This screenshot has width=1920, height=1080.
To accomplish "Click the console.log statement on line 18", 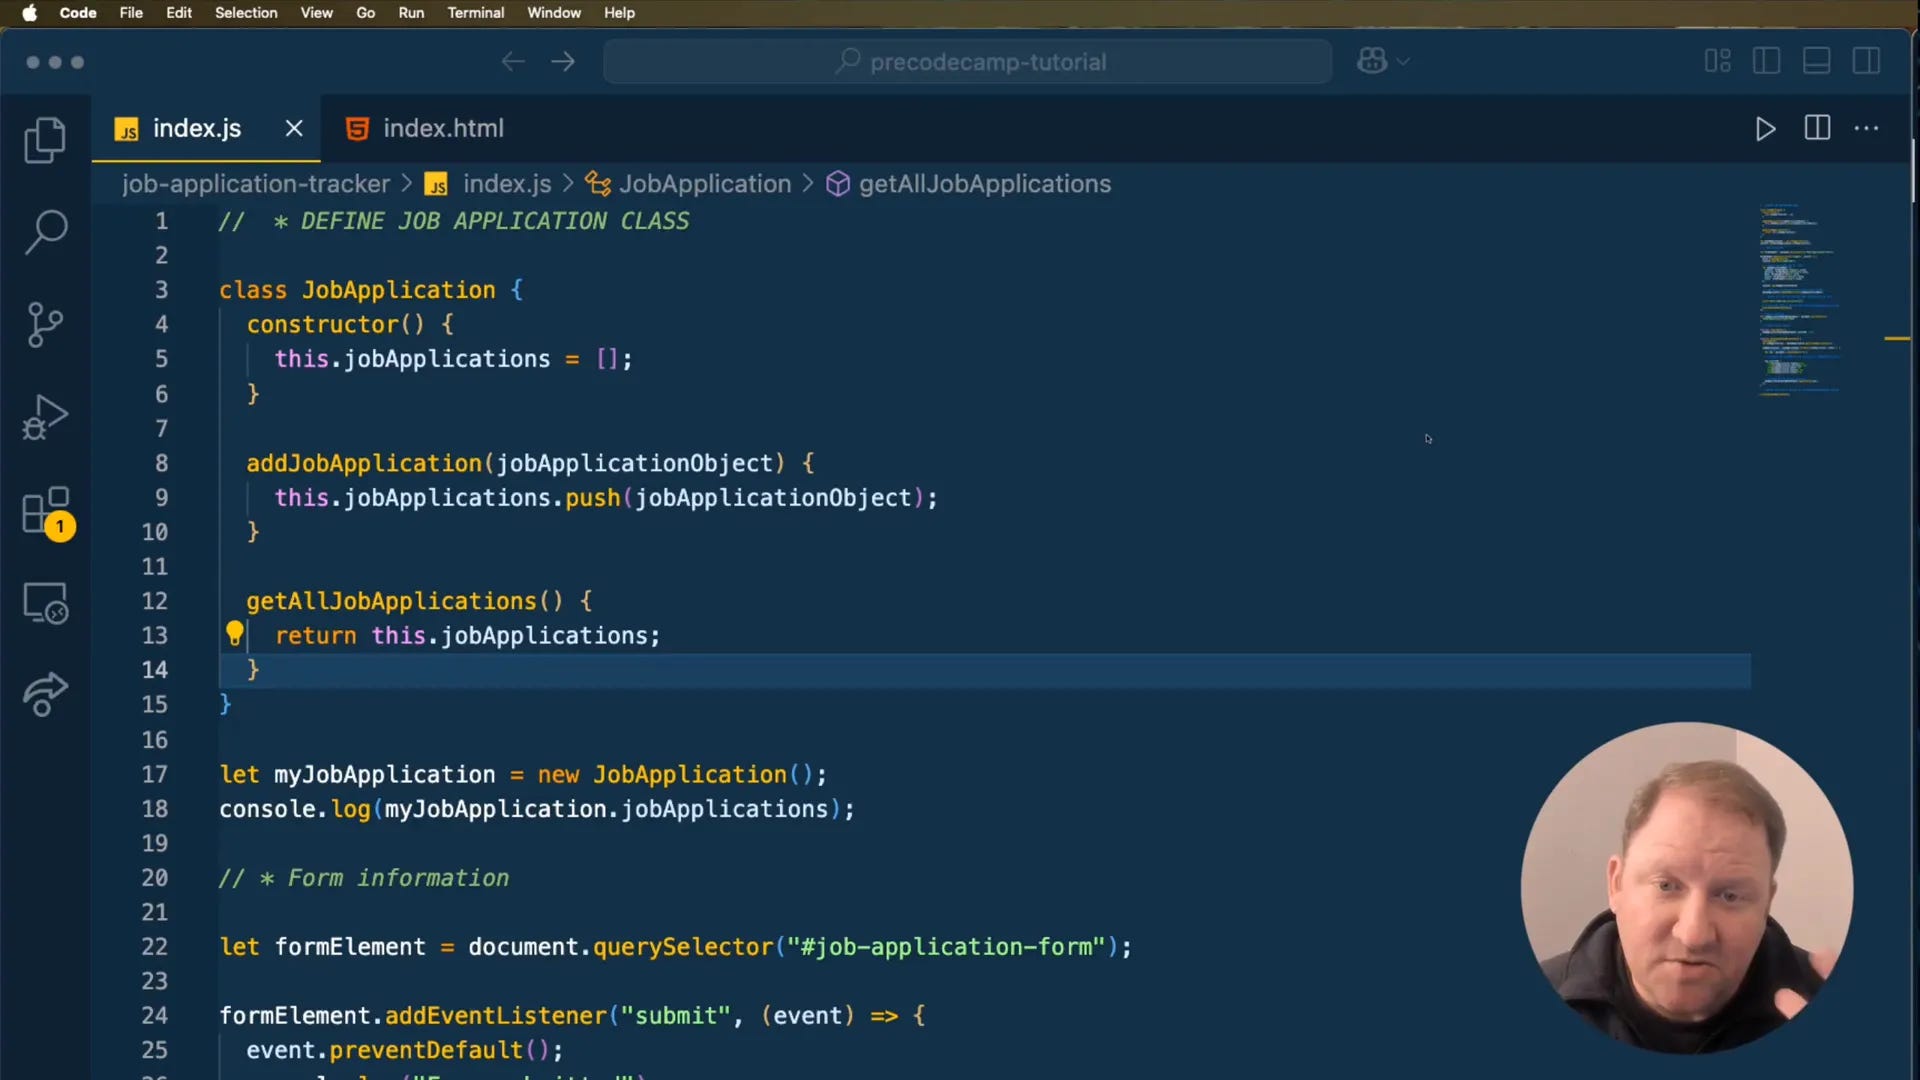I will [537, 809].
